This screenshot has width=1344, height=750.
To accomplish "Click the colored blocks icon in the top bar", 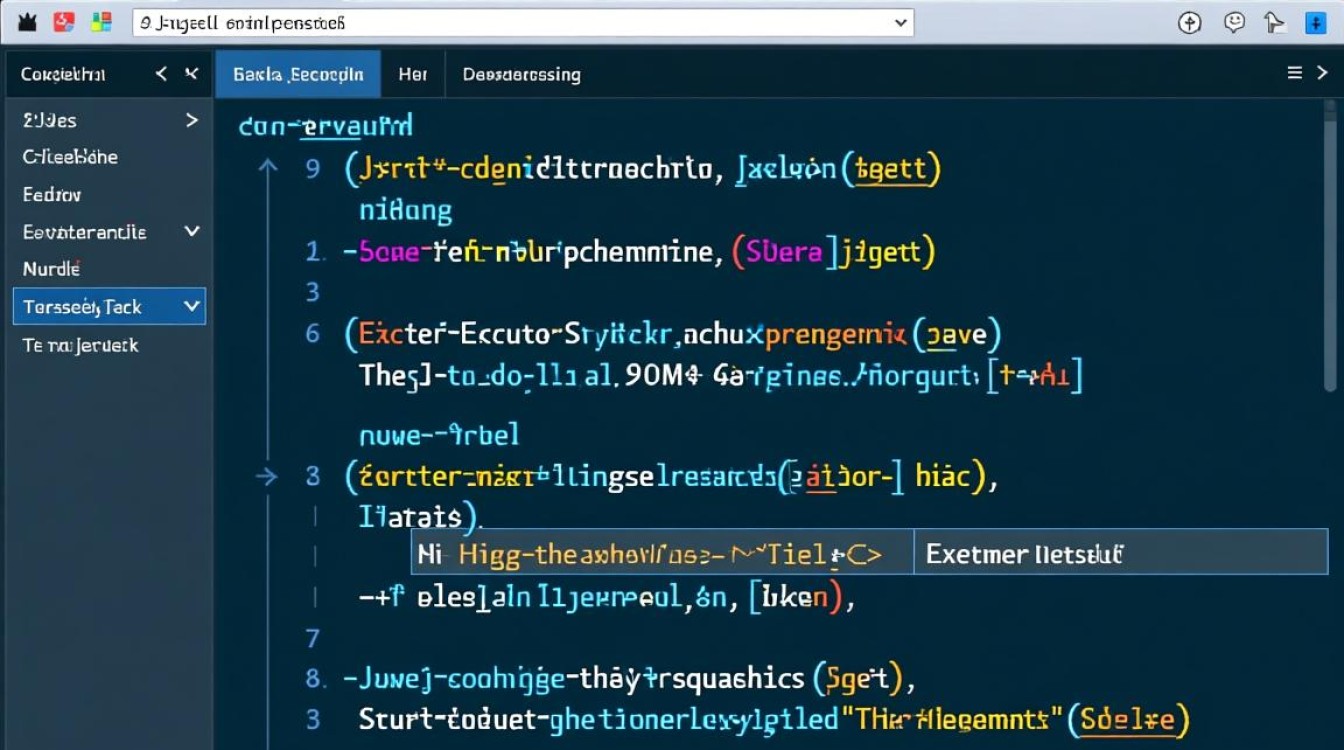I will (x=100, y=20).
